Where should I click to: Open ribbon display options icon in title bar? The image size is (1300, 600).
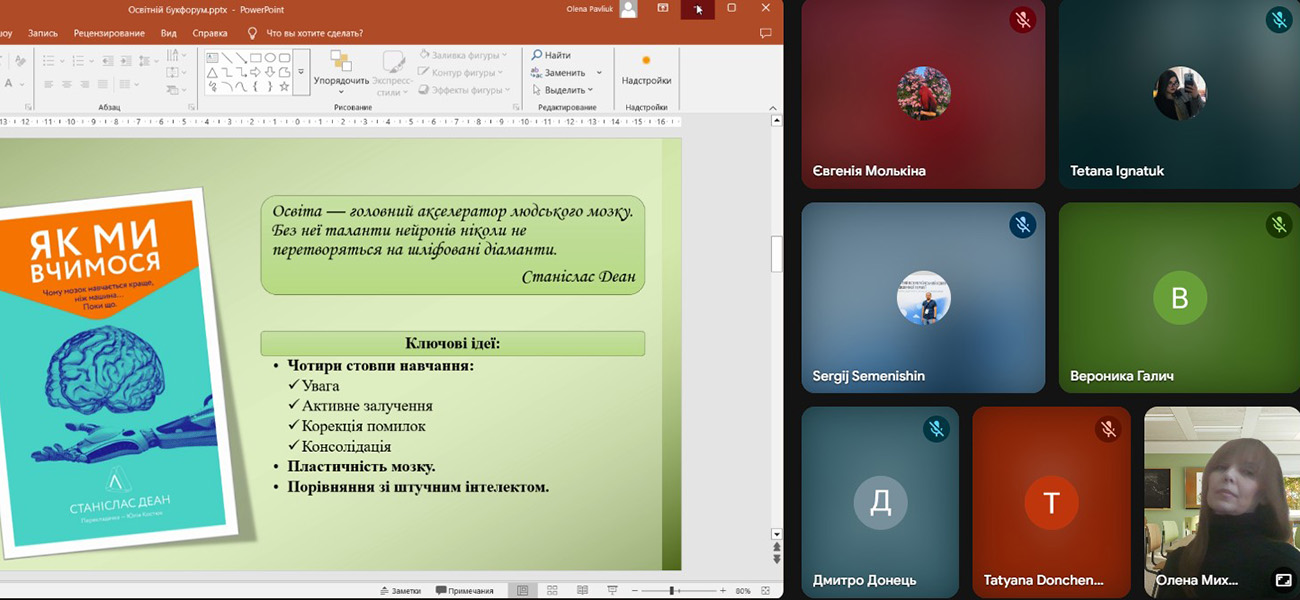point(662,8)
